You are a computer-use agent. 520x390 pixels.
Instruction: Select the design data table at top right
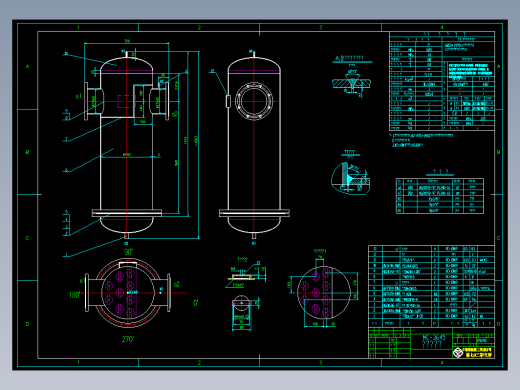pyautogui.click(x=442, y=81)
